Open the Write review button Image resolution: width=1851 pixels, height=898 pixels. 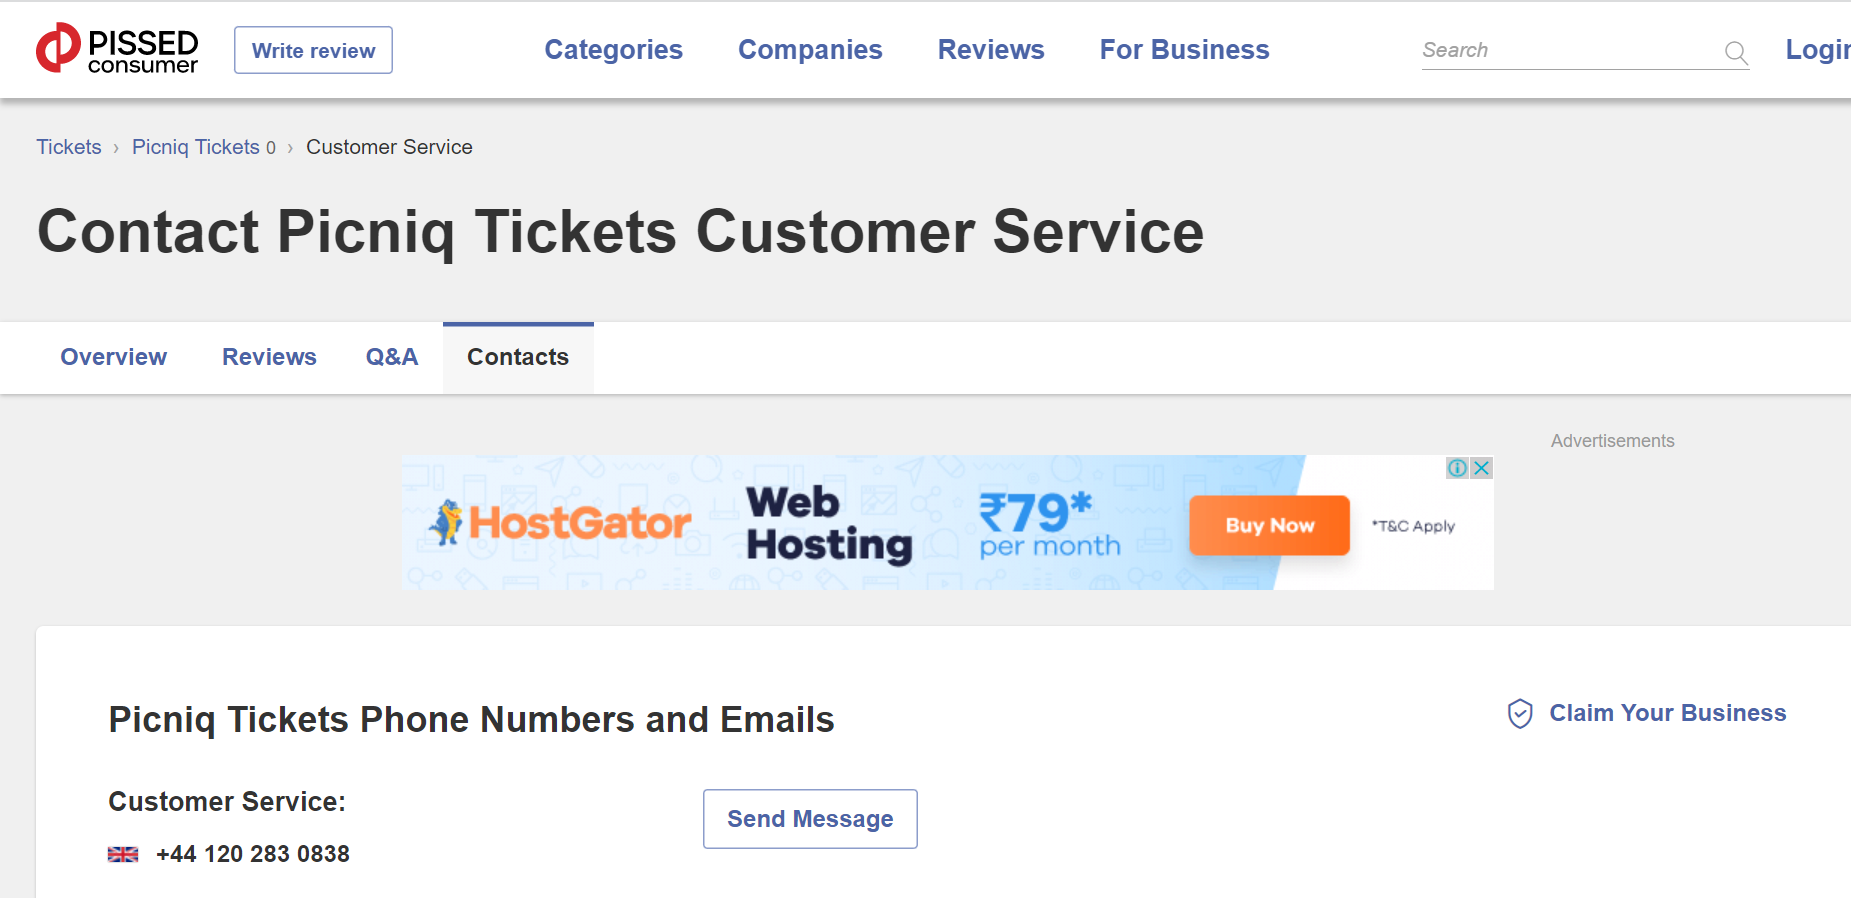point(313,50)
